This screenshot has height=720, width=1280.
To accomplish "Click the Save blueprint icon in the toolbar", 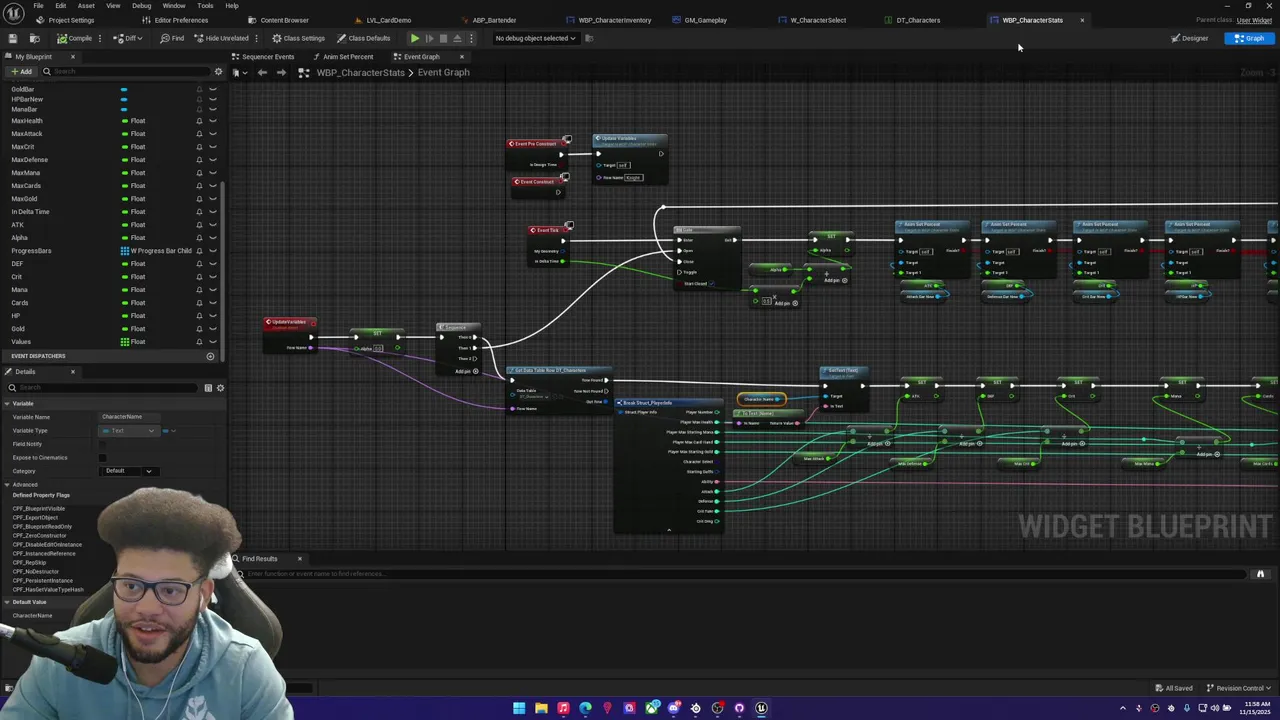I will [13, 38].
